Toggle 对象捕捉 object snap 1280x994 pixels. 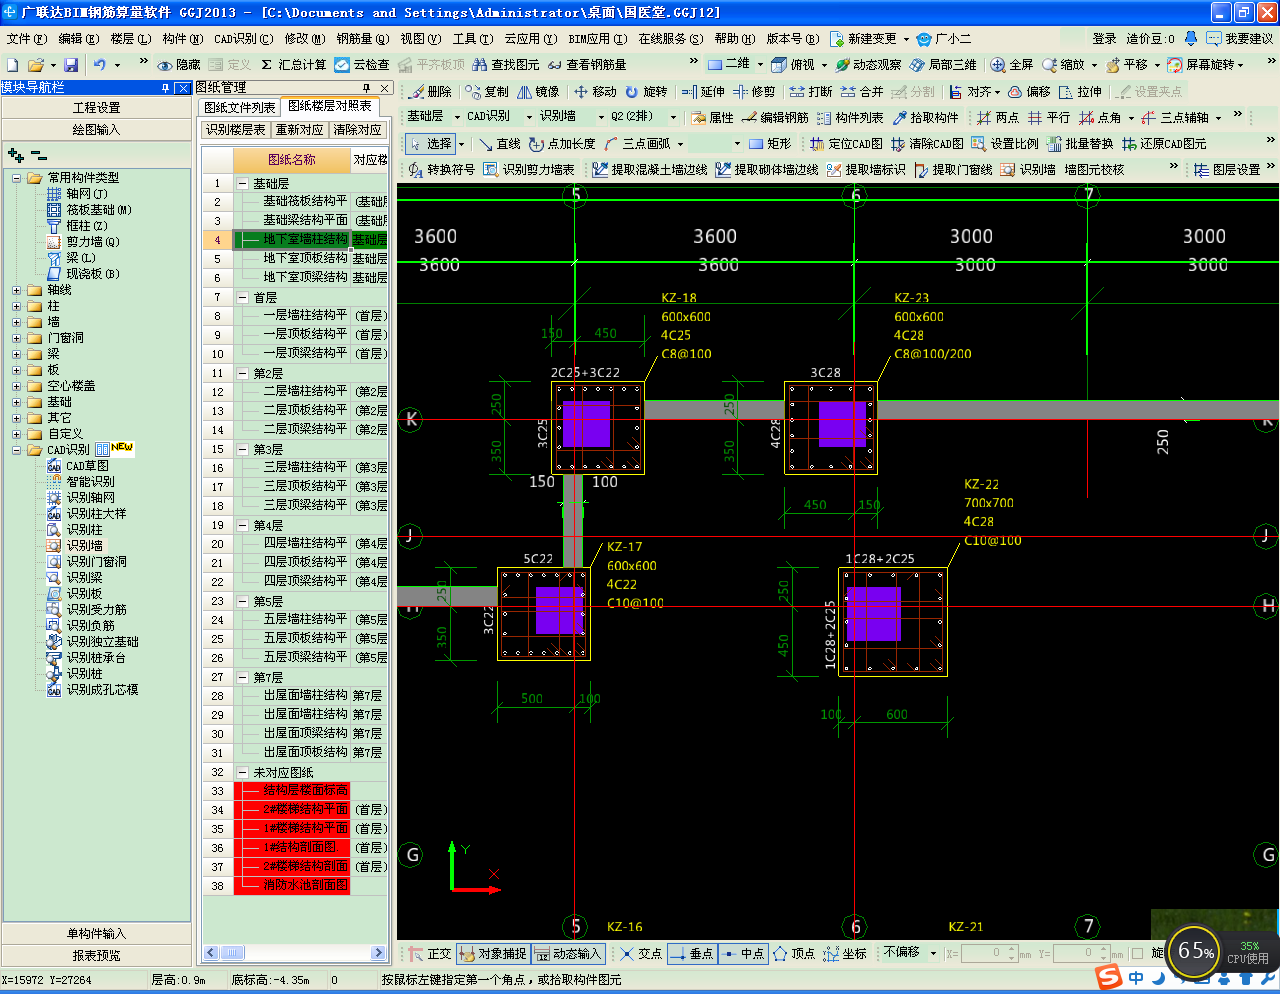coord(493,954)
